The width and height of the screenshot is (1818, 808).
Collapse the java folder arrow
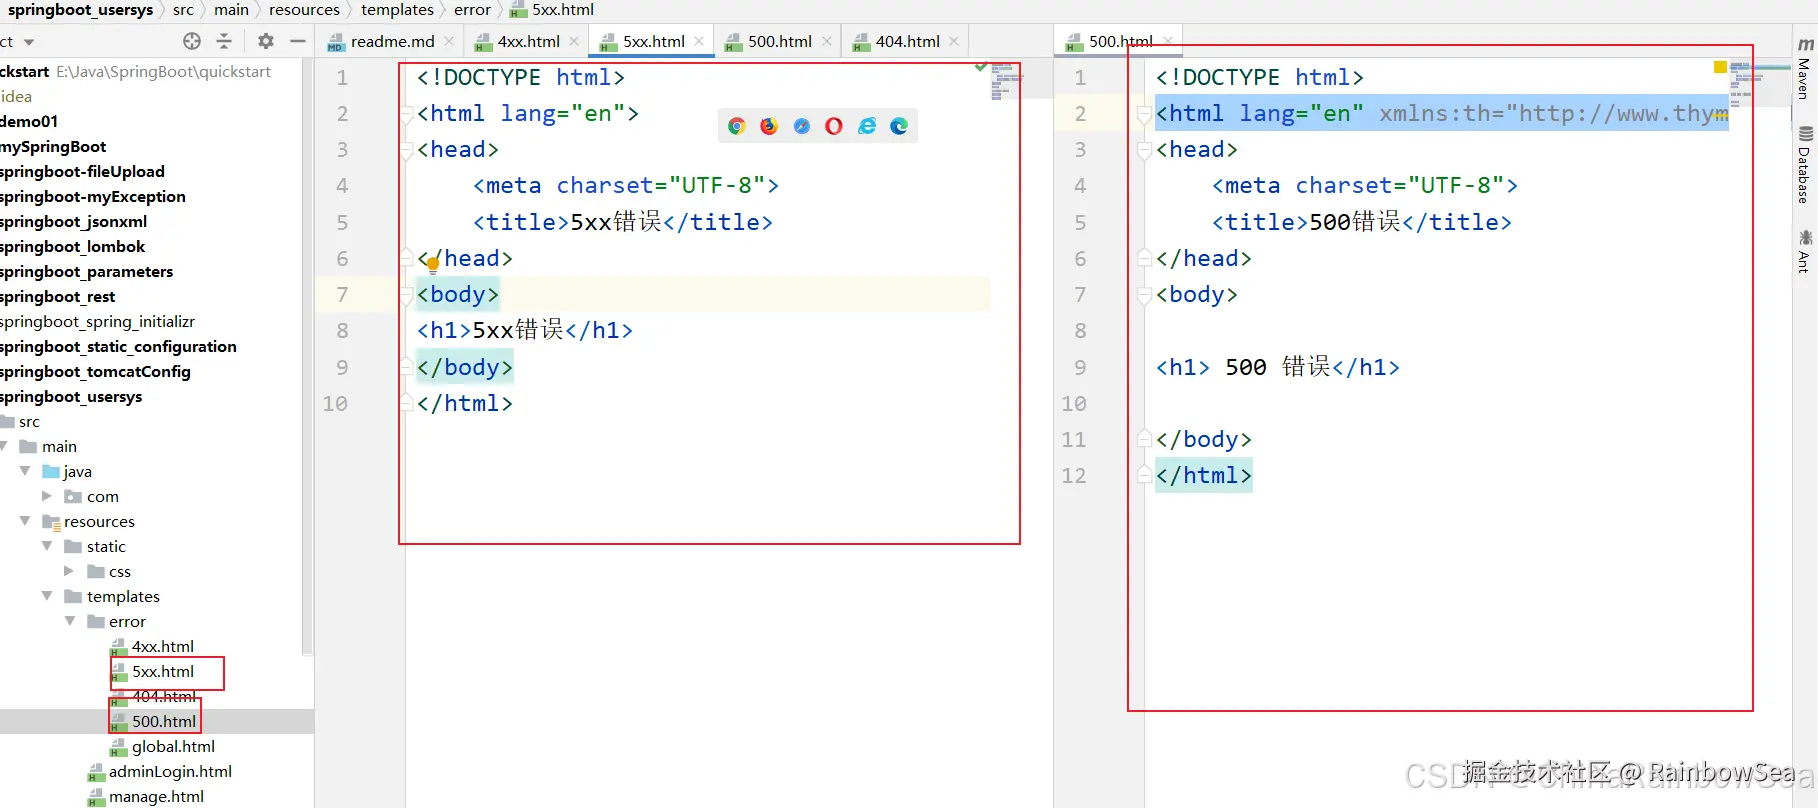click(x=25, y=471)
